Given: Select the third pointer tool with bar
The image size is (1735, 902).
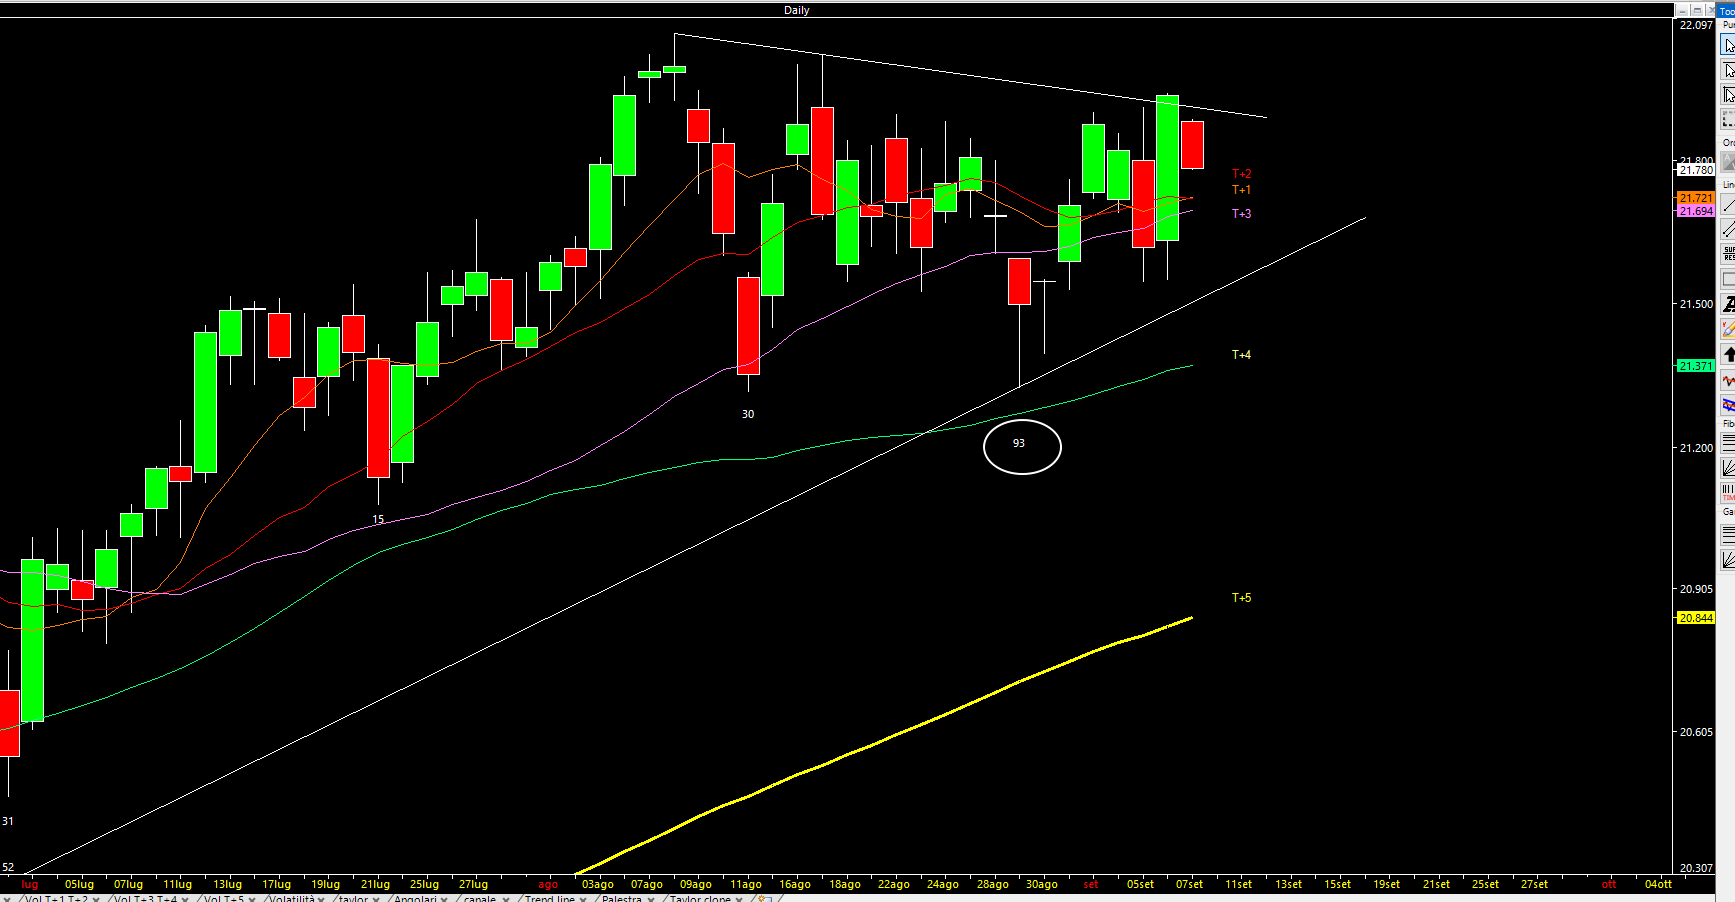Looking at the screenshot, I should 1728,95.
